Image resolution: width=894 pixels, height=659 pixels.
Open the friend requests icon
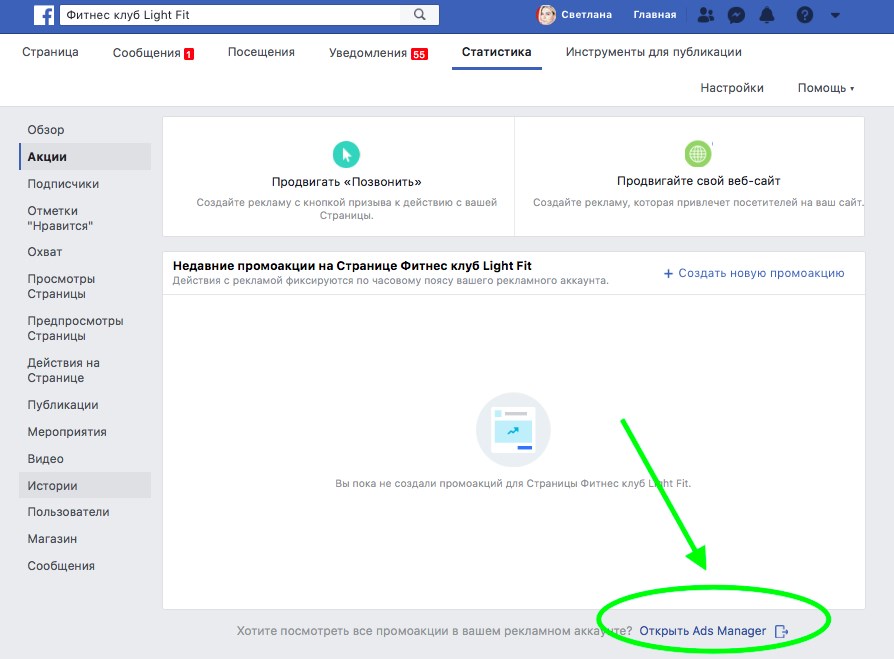tap(706, 15)
